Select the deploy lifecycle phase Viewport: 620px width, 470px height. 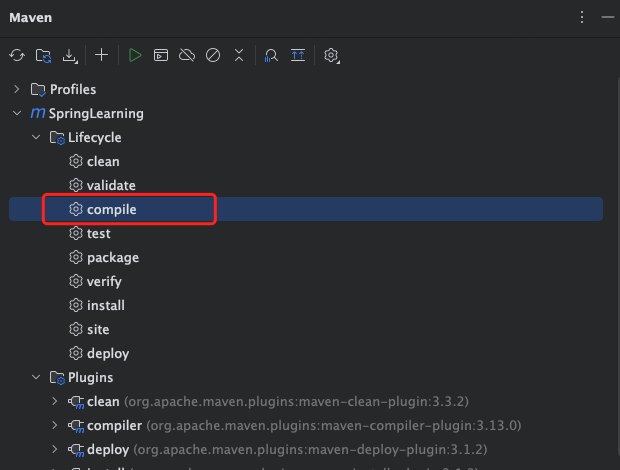point(108,354)
